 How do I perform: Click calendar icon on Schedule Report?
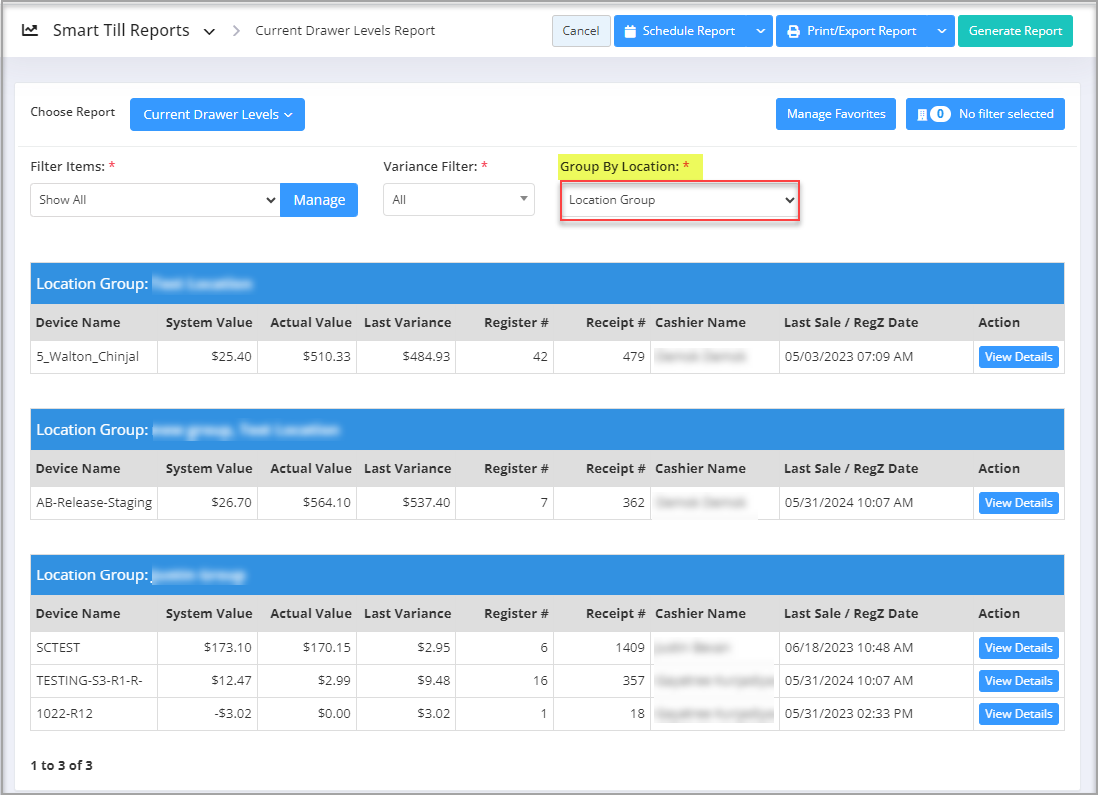[630, 32]
